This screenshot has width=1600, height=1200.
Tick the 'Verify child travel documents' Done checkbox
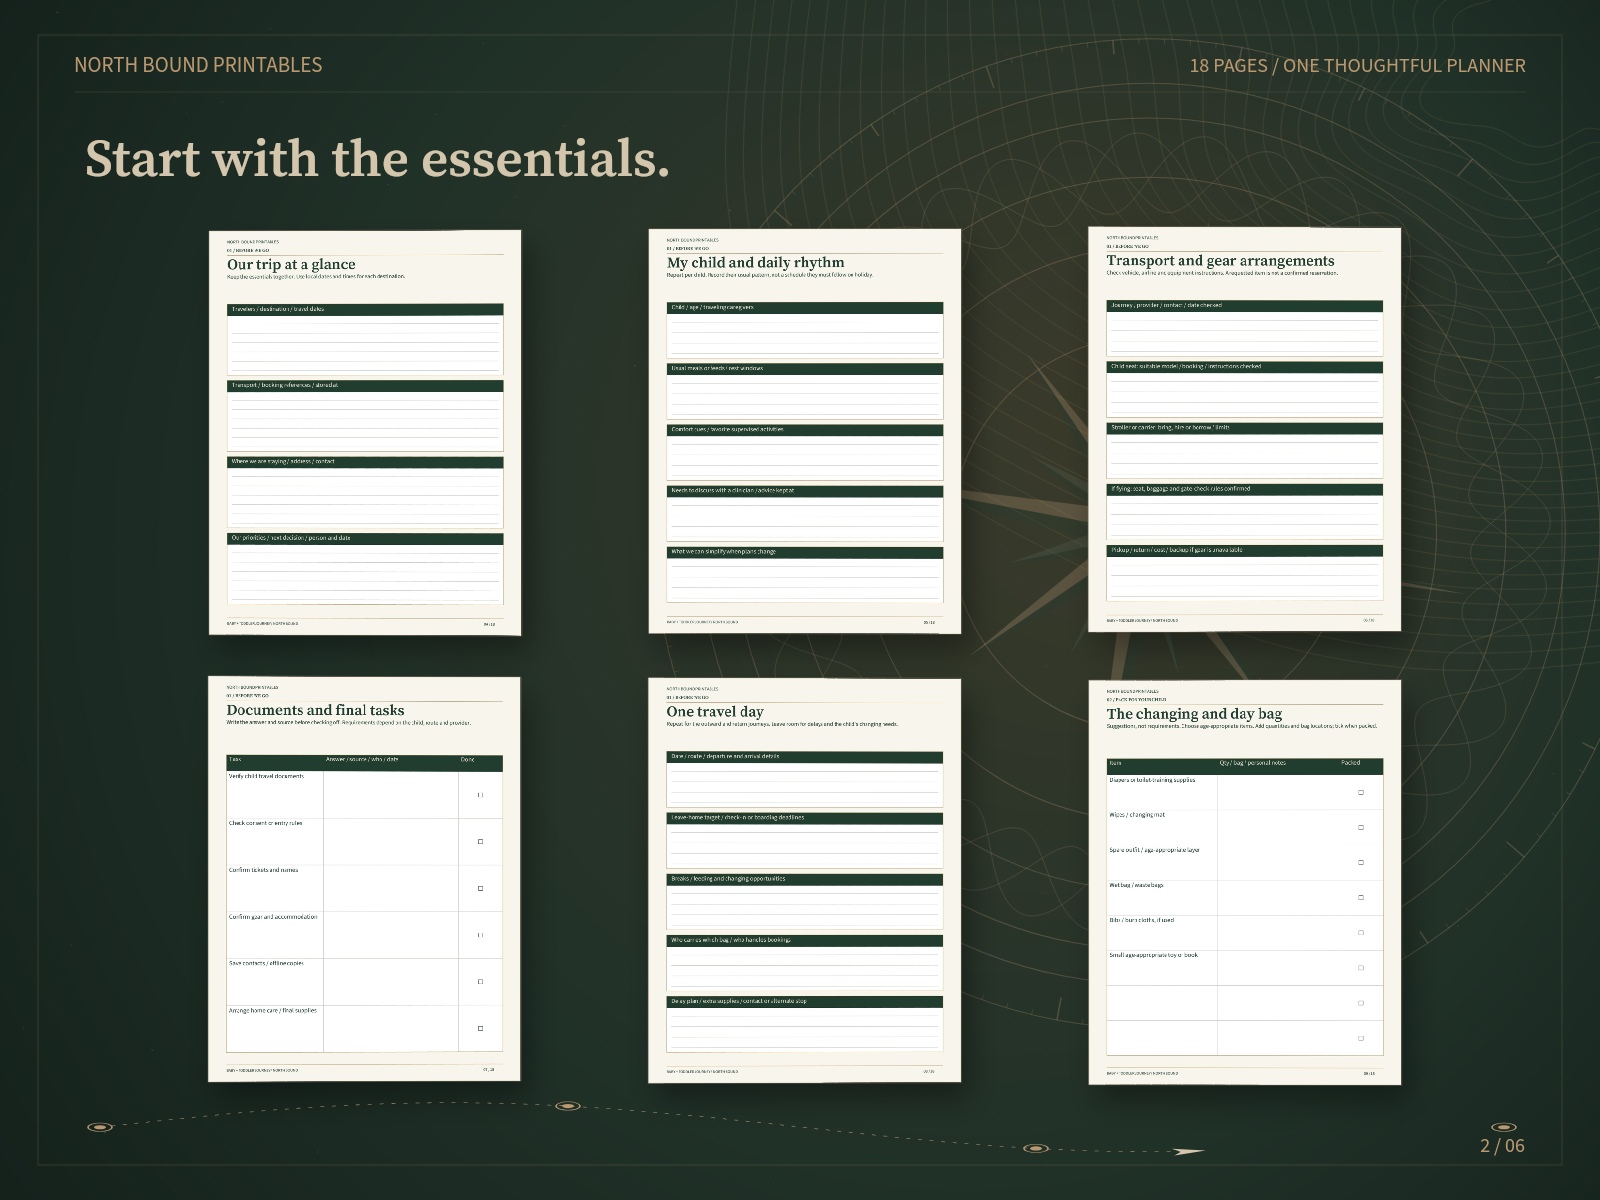coord(480,795)
